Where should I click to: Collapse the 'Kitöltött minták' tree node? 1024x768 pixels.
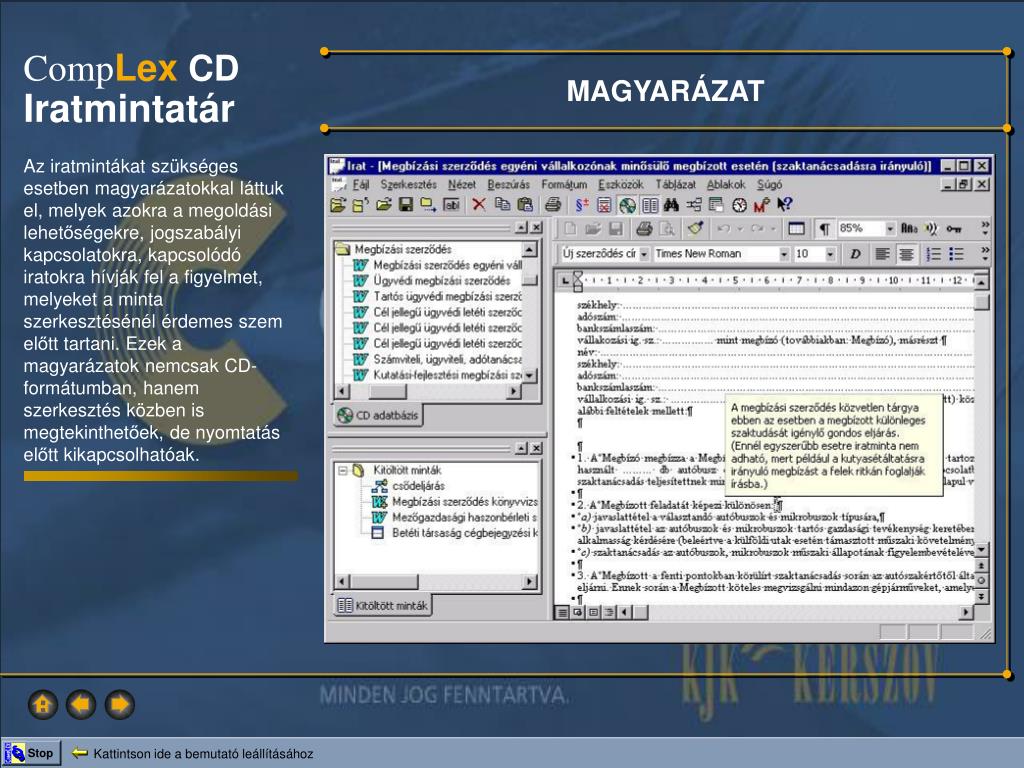click(x=342, y=470)
